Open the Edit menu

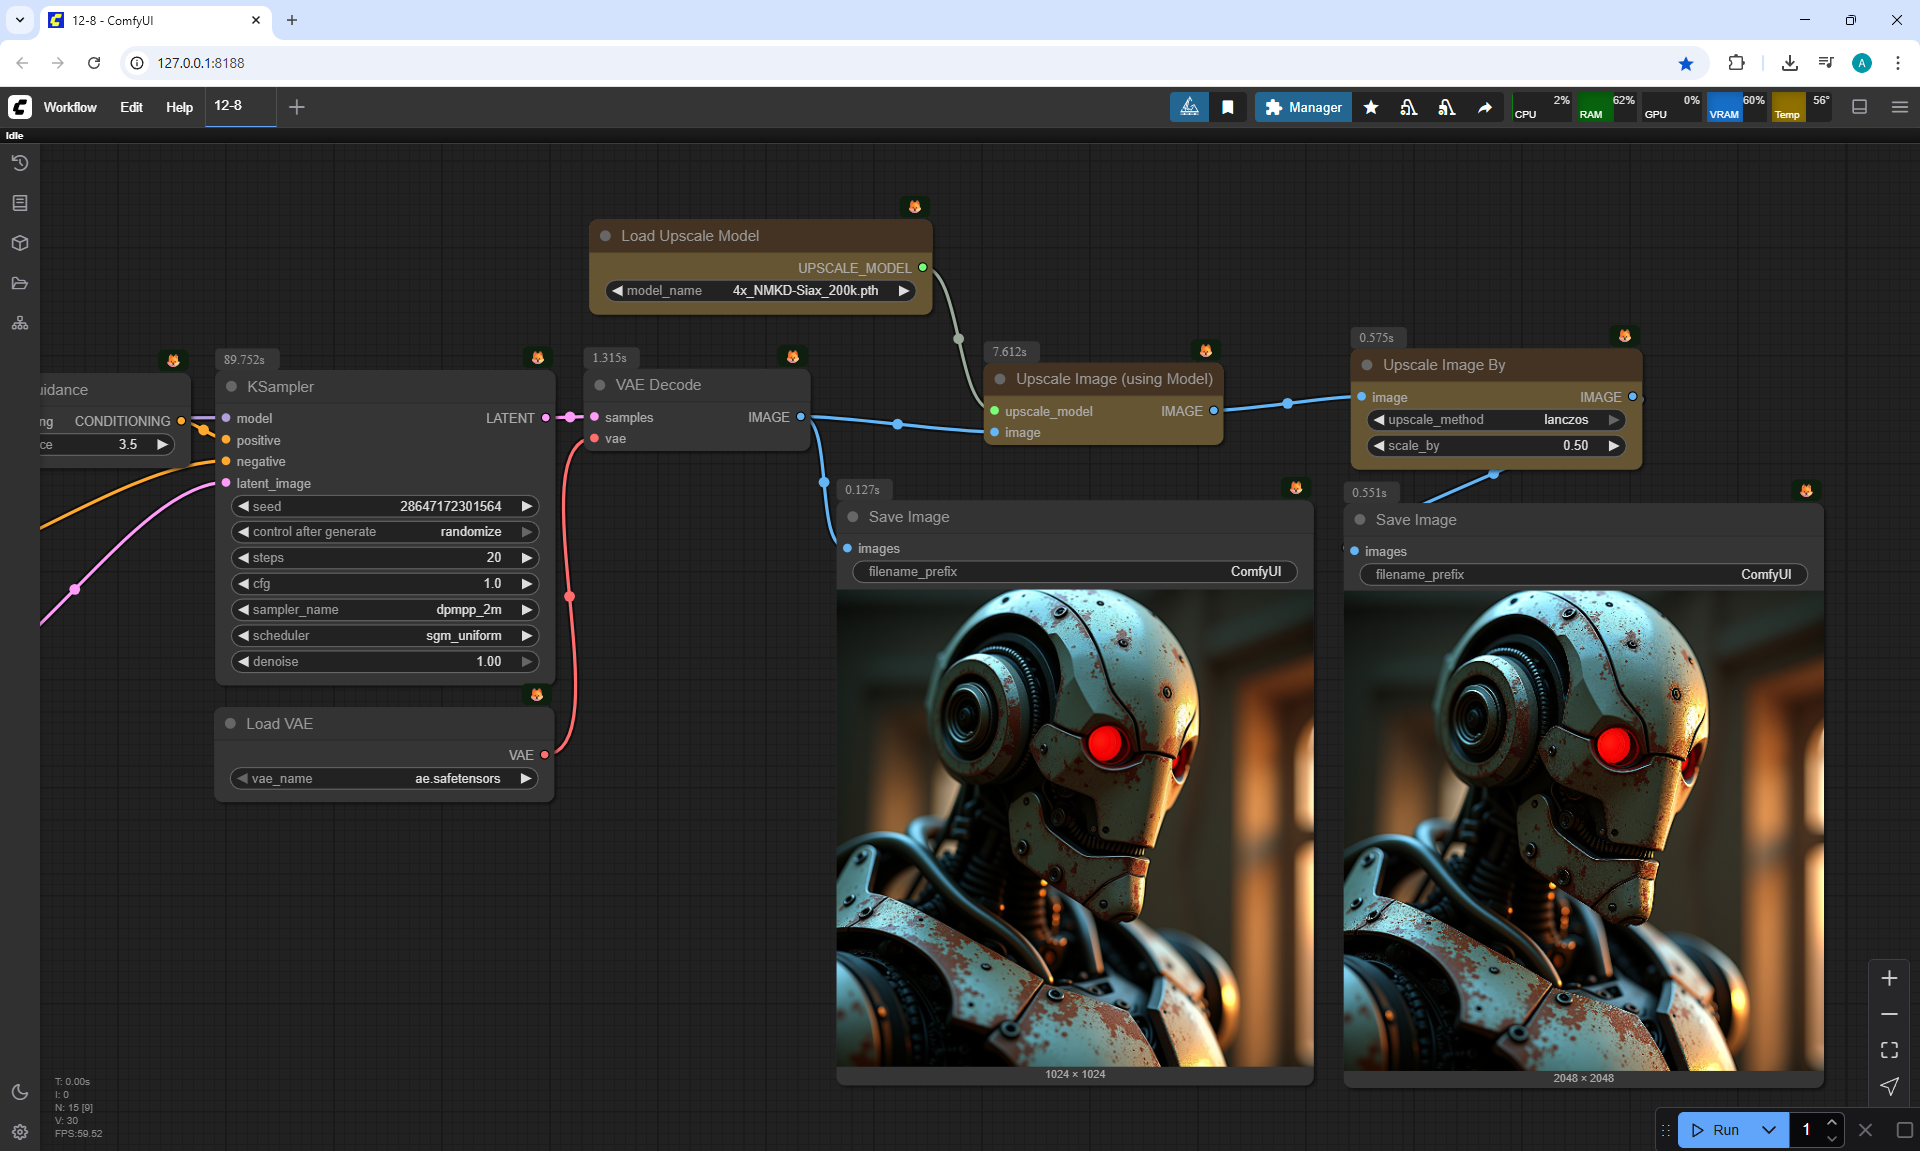click(131, 107)
